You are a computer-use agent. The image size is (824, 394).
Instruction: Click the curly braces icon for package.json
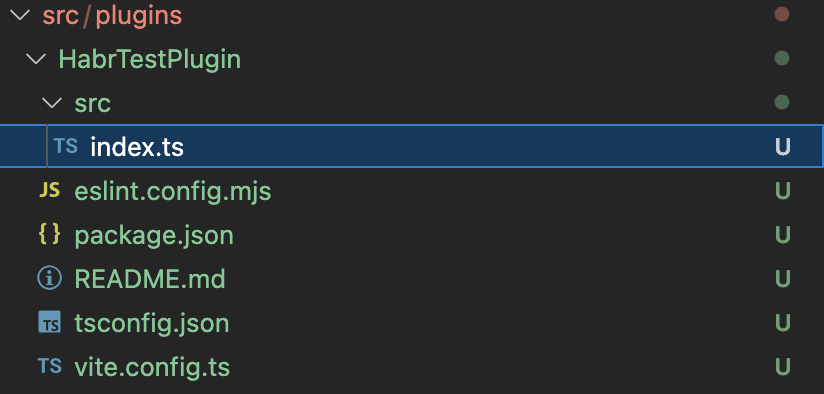click(49, 234)
